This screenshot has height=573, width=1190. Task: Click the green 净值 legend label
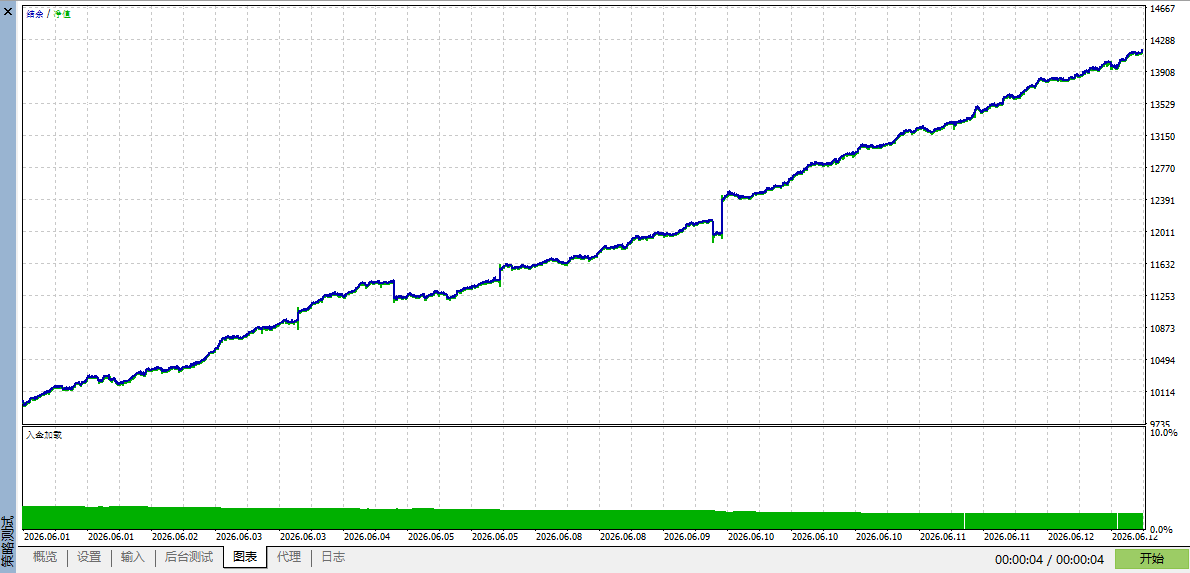62,14
